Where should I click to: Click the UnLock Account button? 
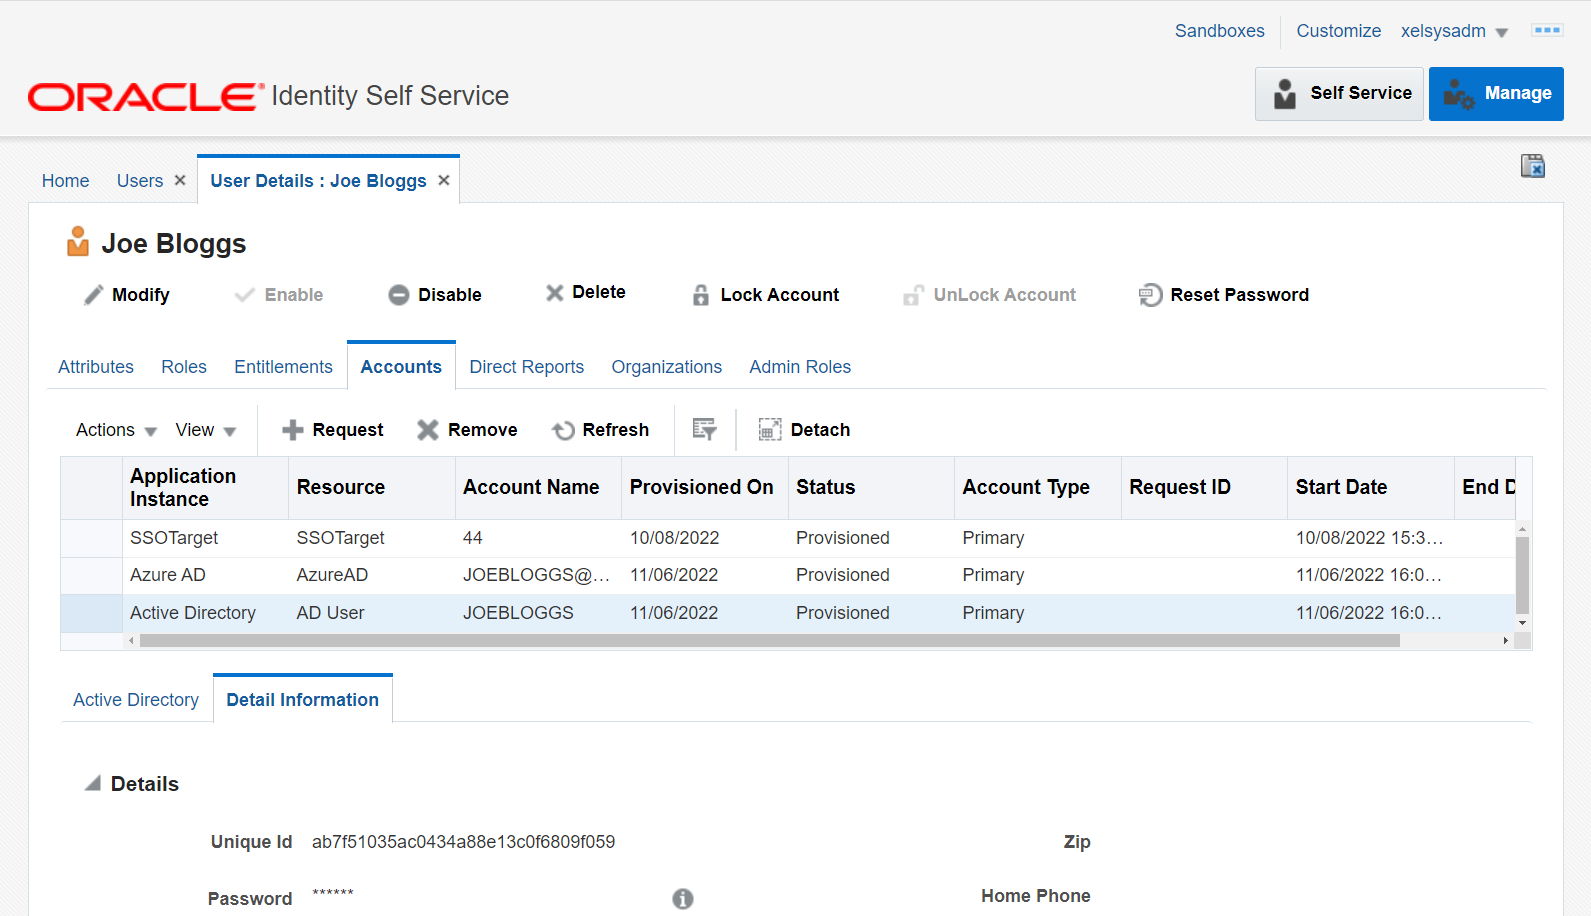coord(990,295)
